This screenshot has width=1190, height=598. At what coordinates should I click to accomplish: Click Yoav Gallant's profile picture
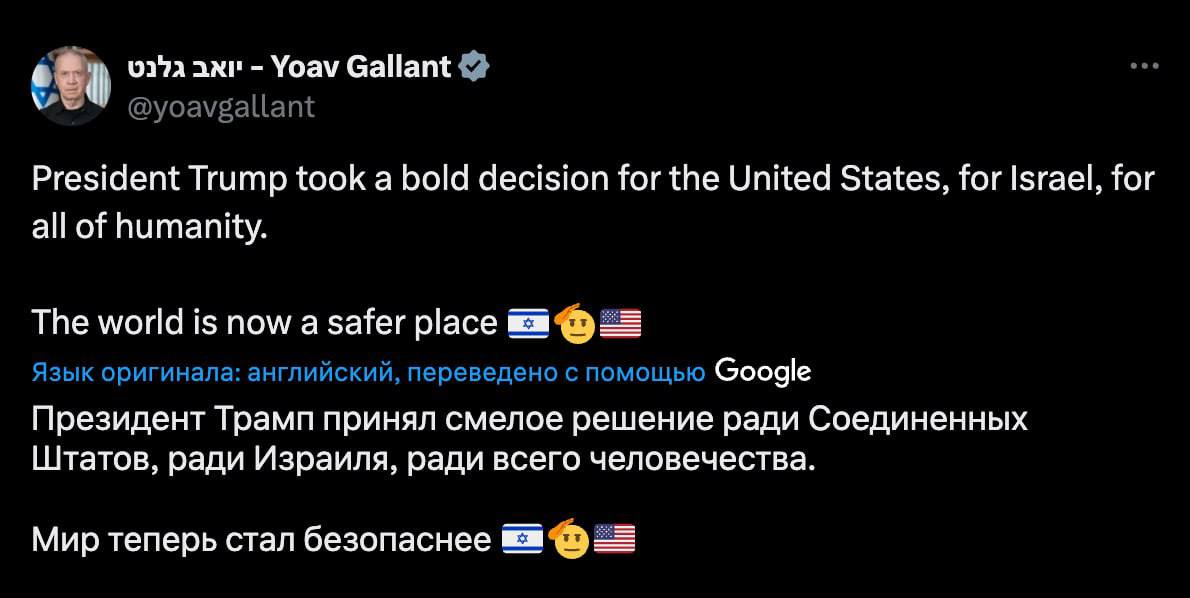coord(71,87)
